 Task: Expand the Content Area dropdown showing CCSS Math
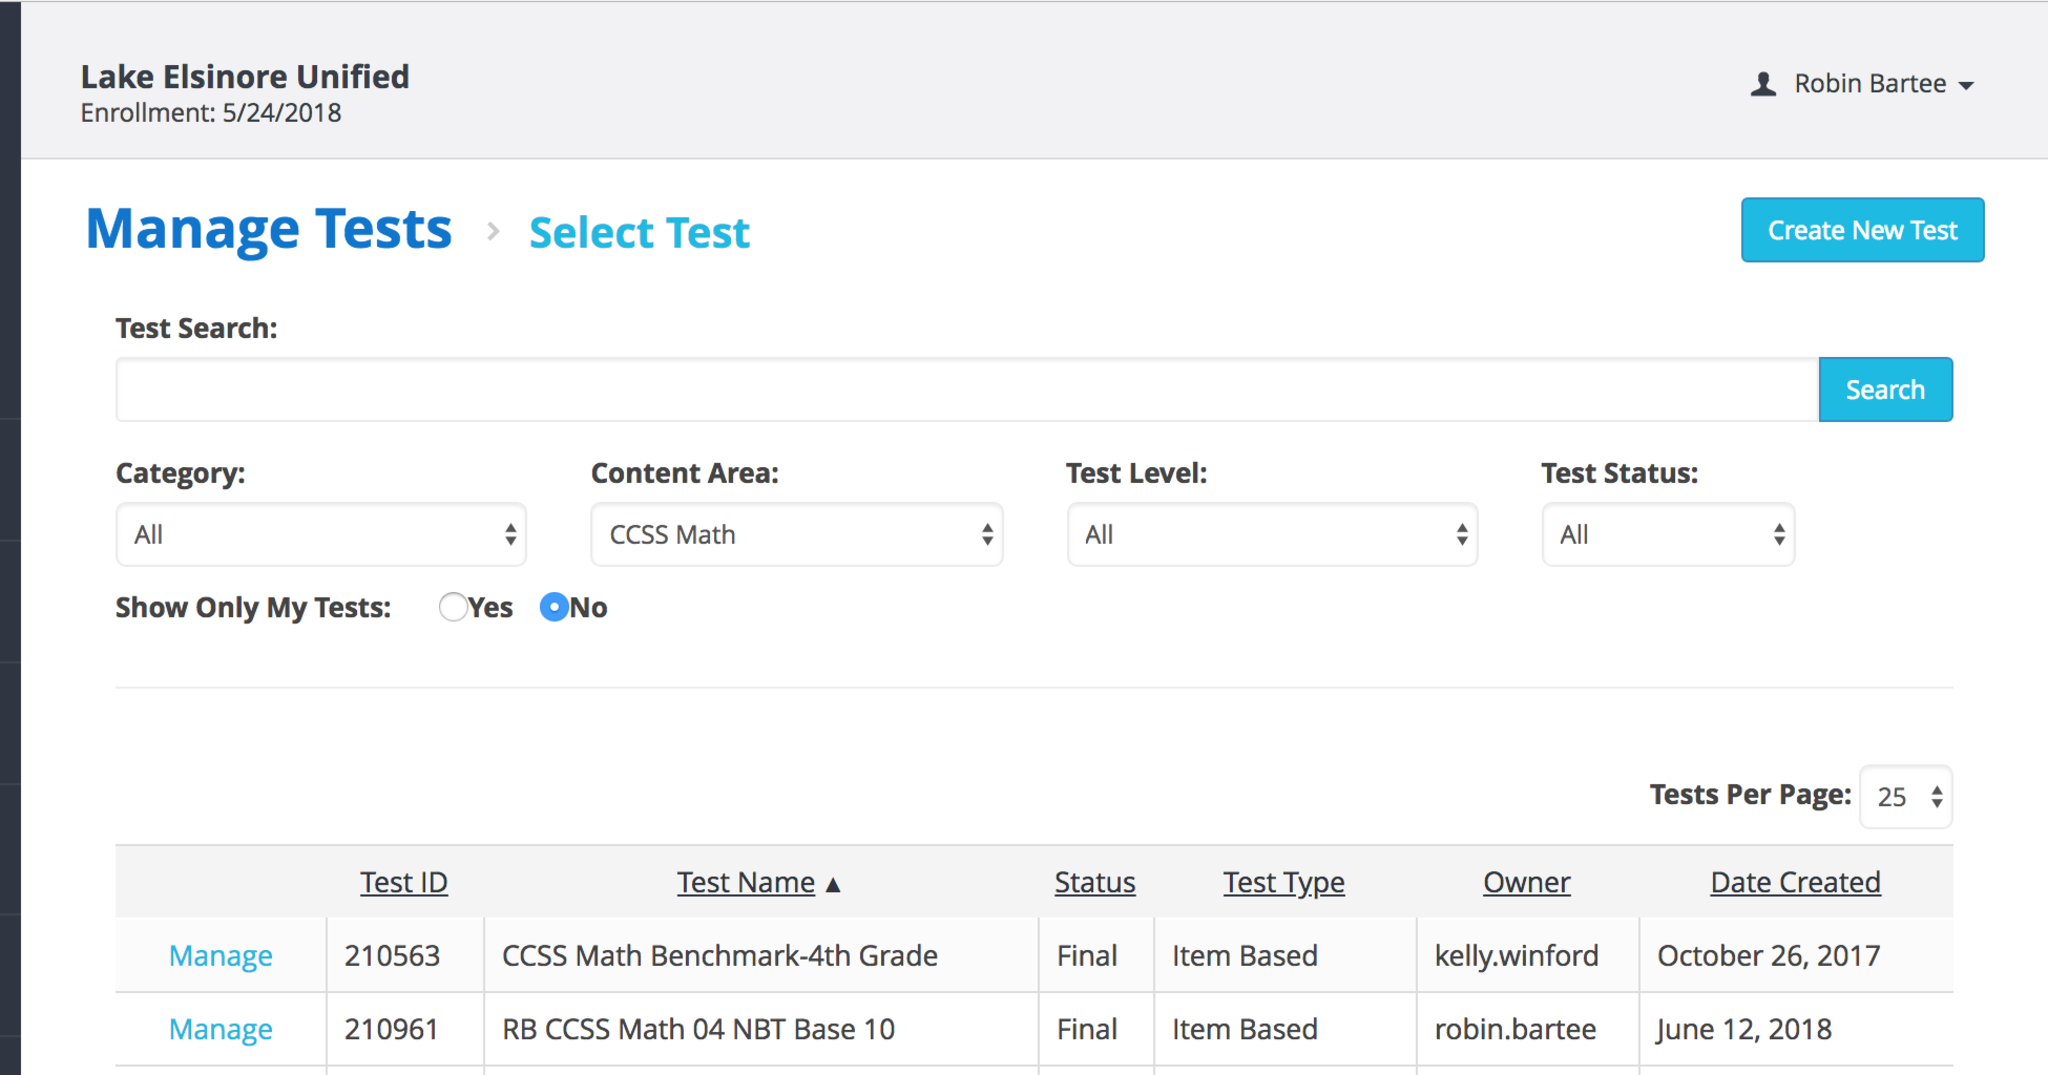point(796,535)
